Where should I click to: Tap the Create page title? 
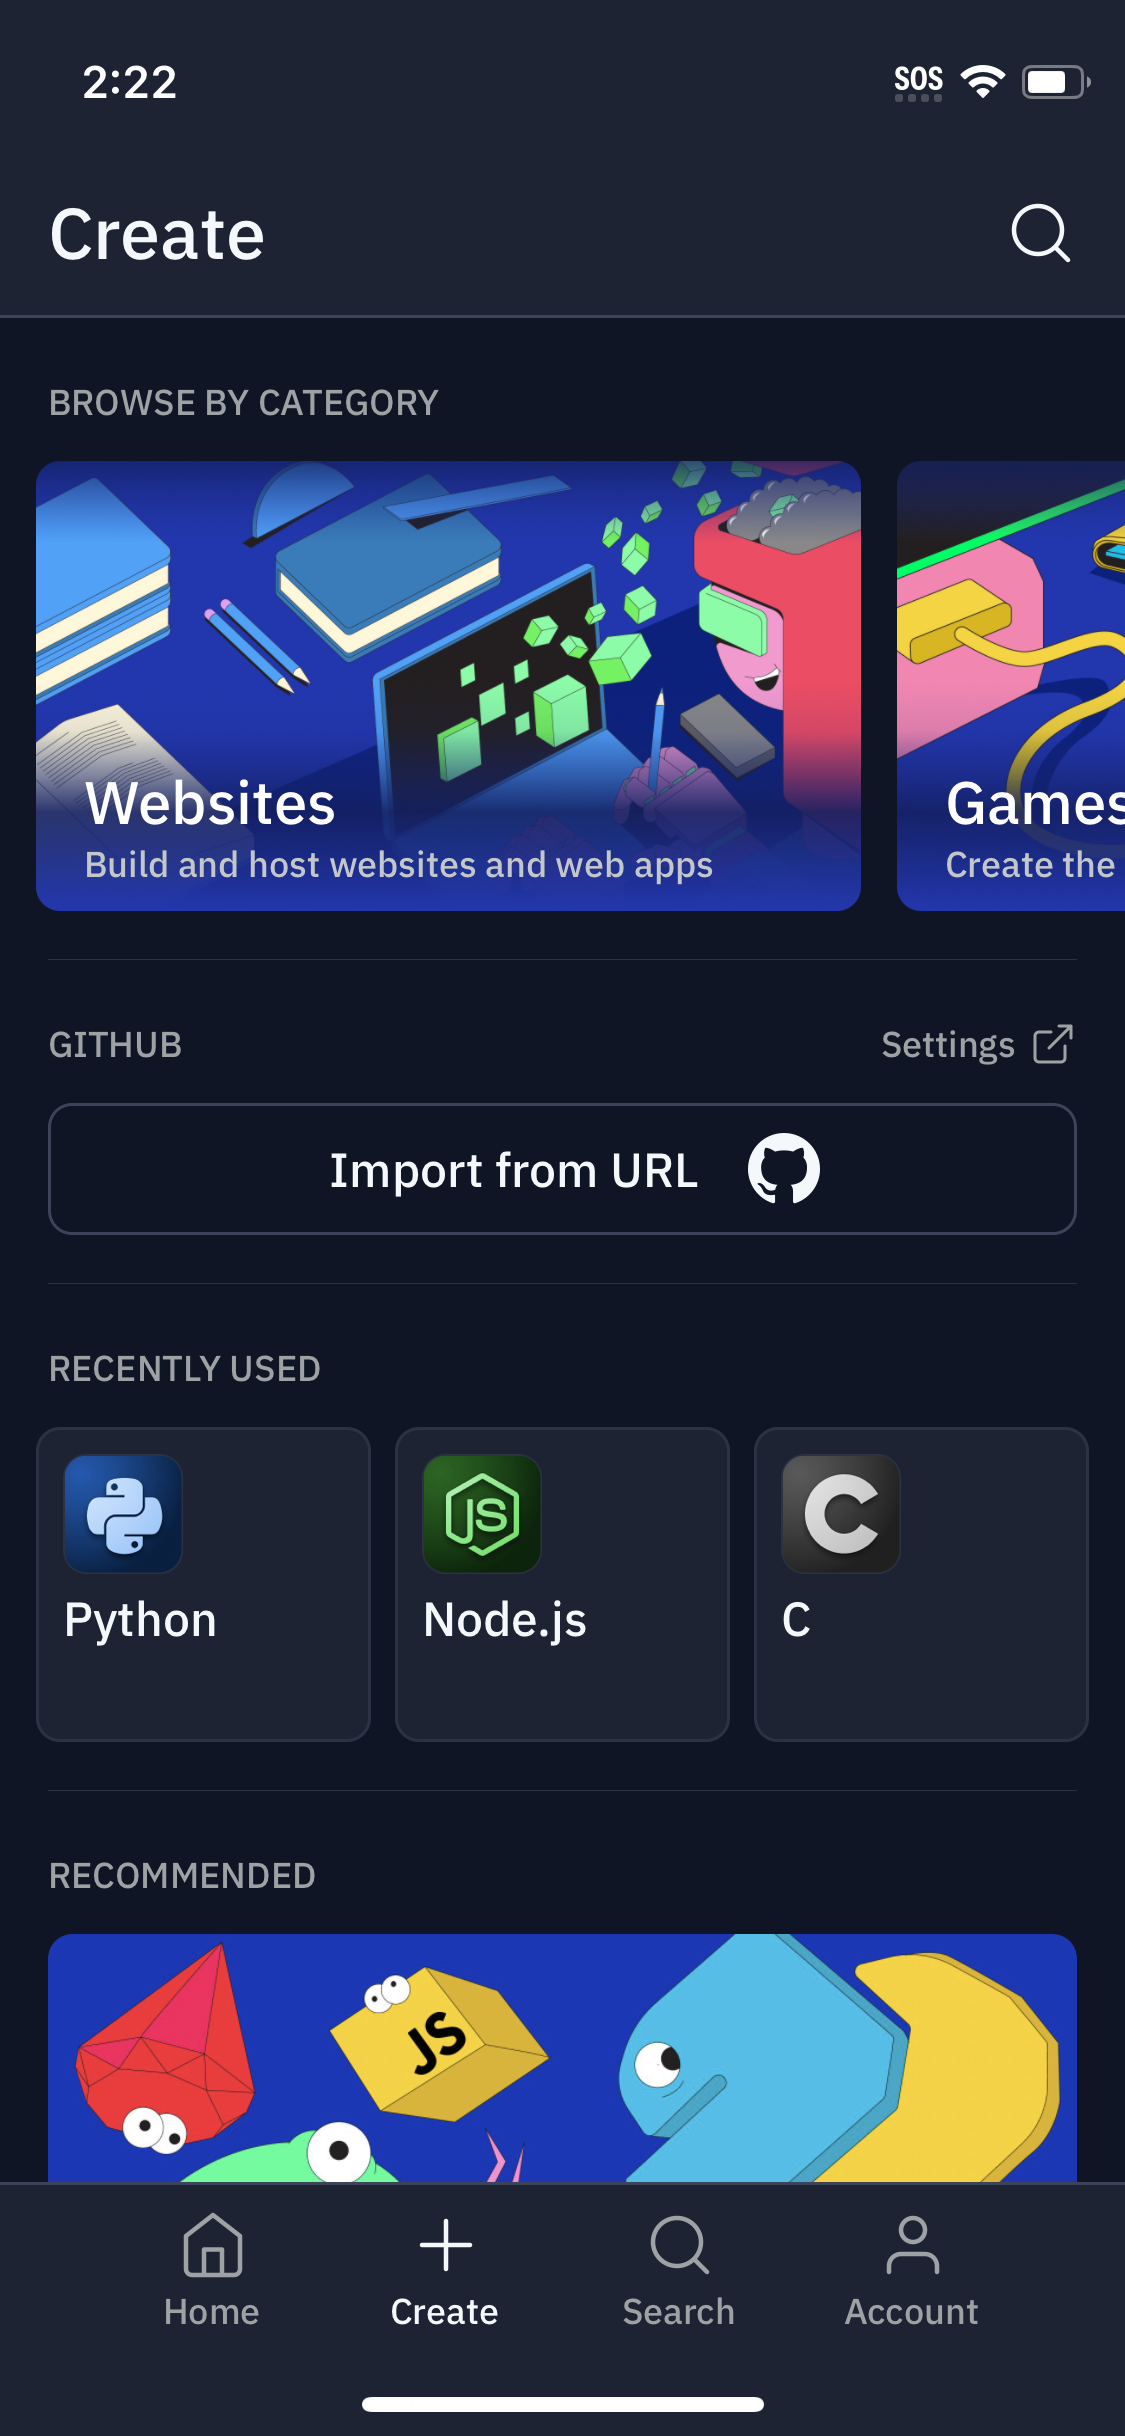click(157, 235)
